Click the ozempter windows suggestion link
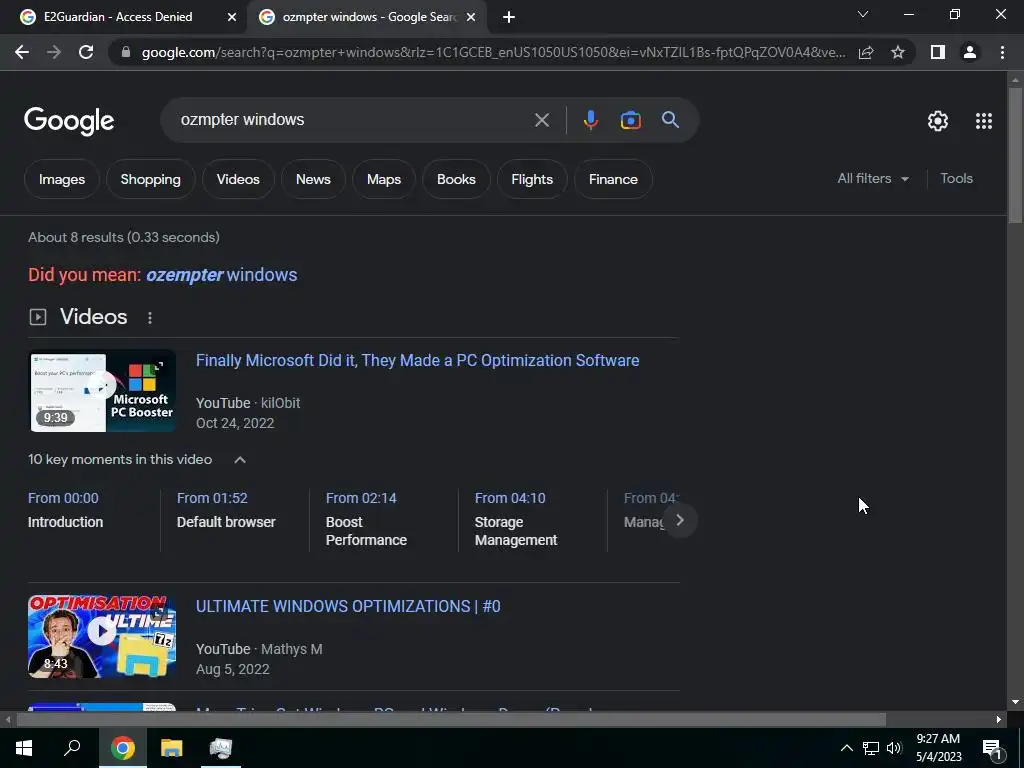 coord(221,275)
